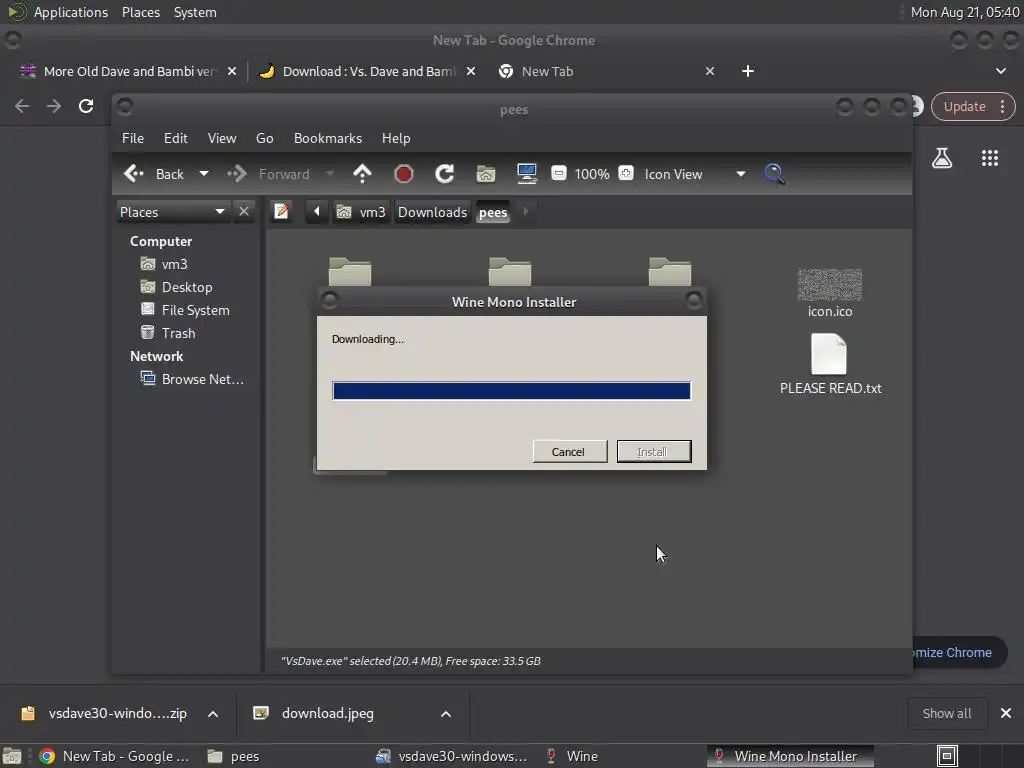The height and width of the screenshot is (768, 1024).
Task: Expand options for vsdave30 zip download
Action: click(x=213, y=714)
